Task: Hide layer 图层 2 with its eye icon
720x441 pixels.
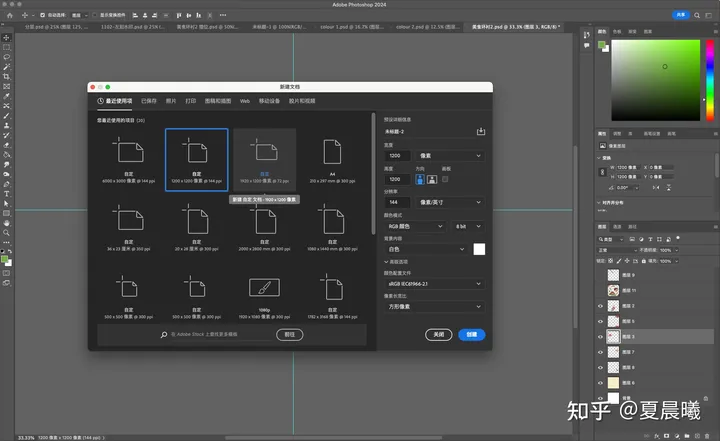Action: click(600, 306)
